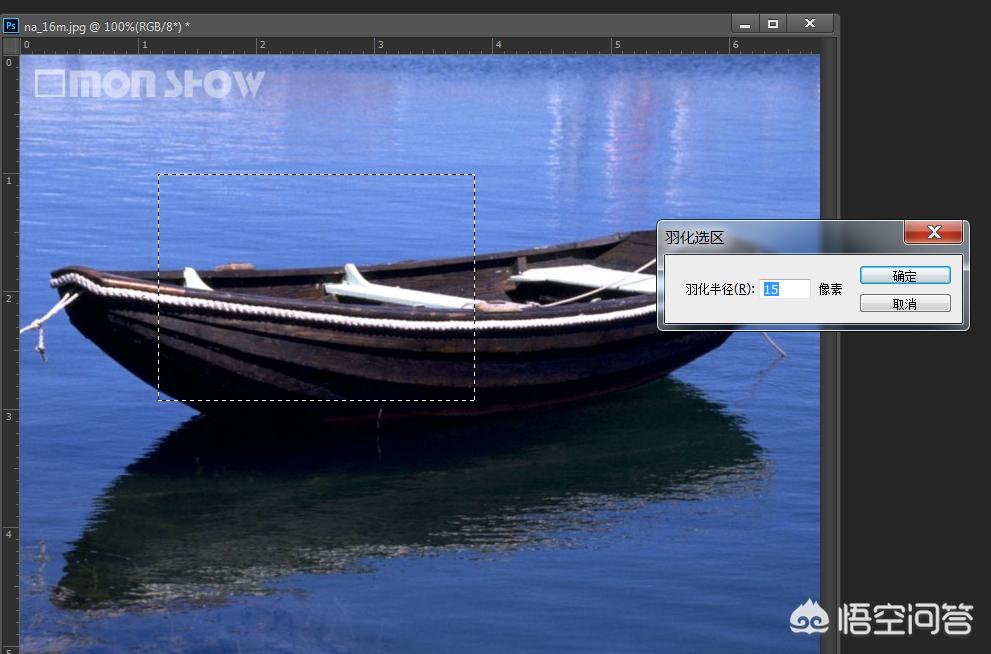Focus the 羽化半径 value input field
991x654 pixels.
[x=784, y=289]
